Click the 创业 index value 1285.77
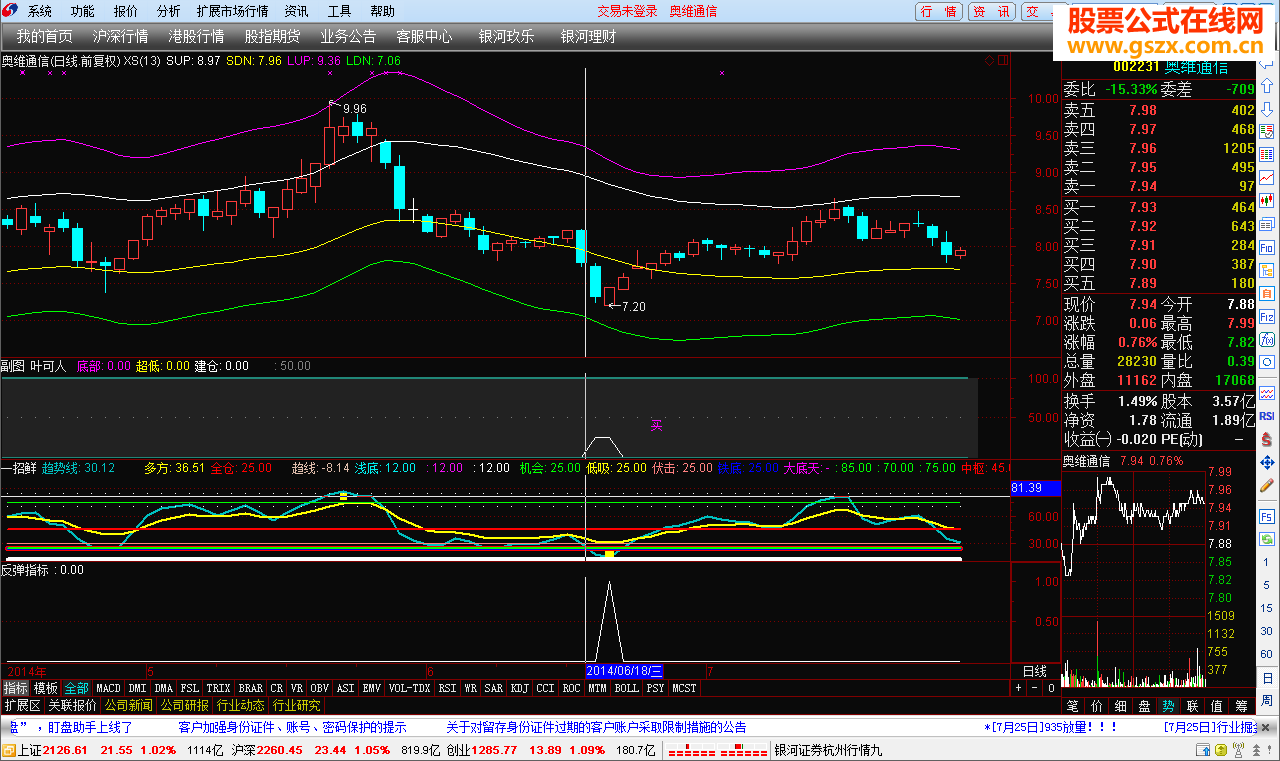This screenshot has height=761, width=1280. [495, 750]
